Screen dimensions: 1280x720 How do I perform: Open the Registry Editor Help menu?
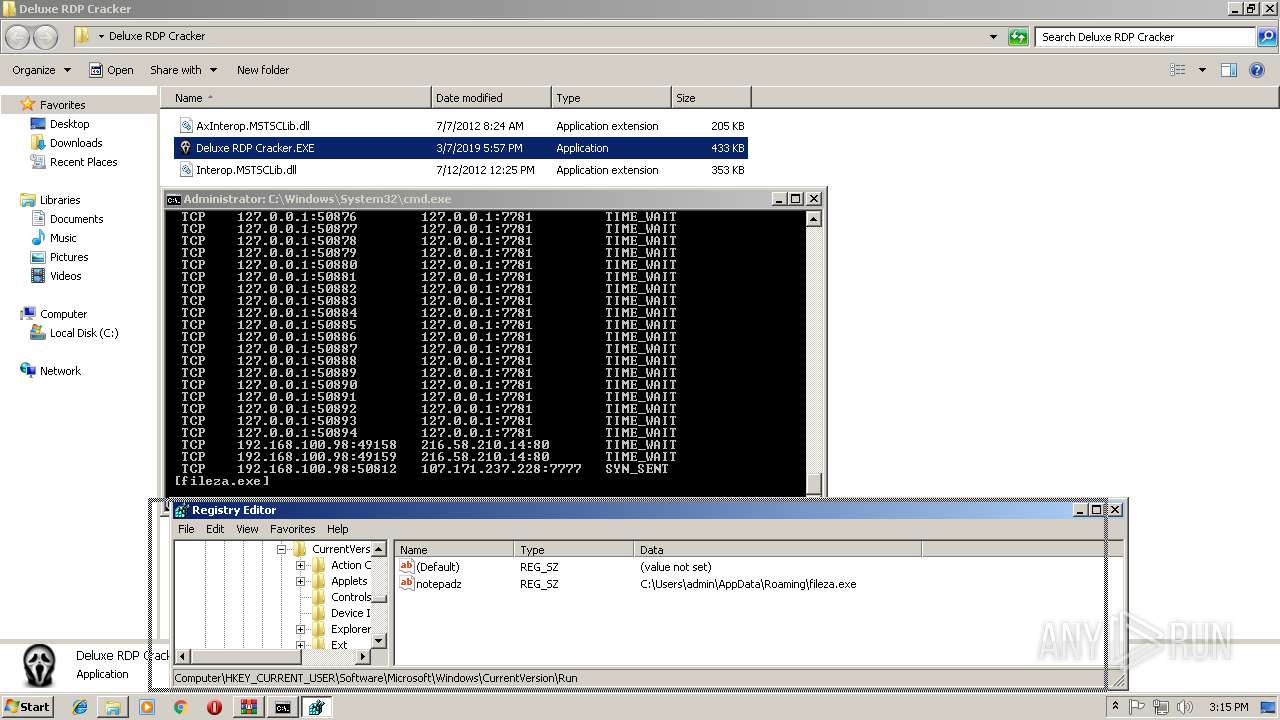(338, 529)
